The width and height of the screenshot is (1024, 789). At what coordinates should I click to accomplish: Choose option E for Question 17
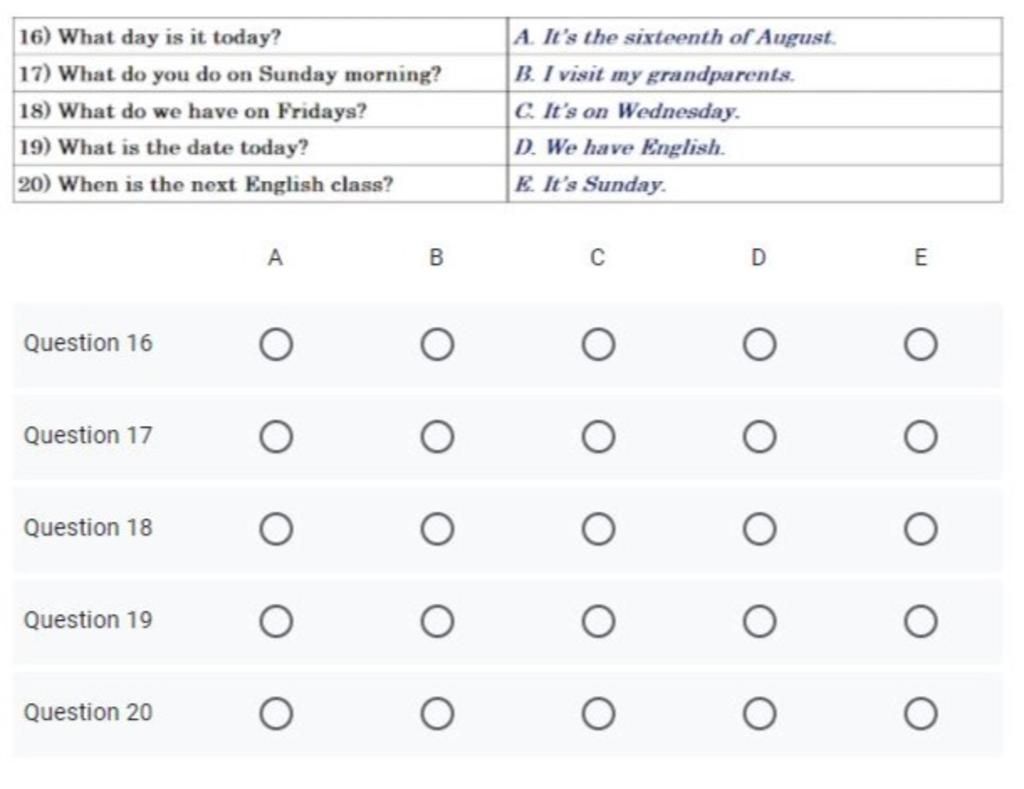click(x=920, y=437)
